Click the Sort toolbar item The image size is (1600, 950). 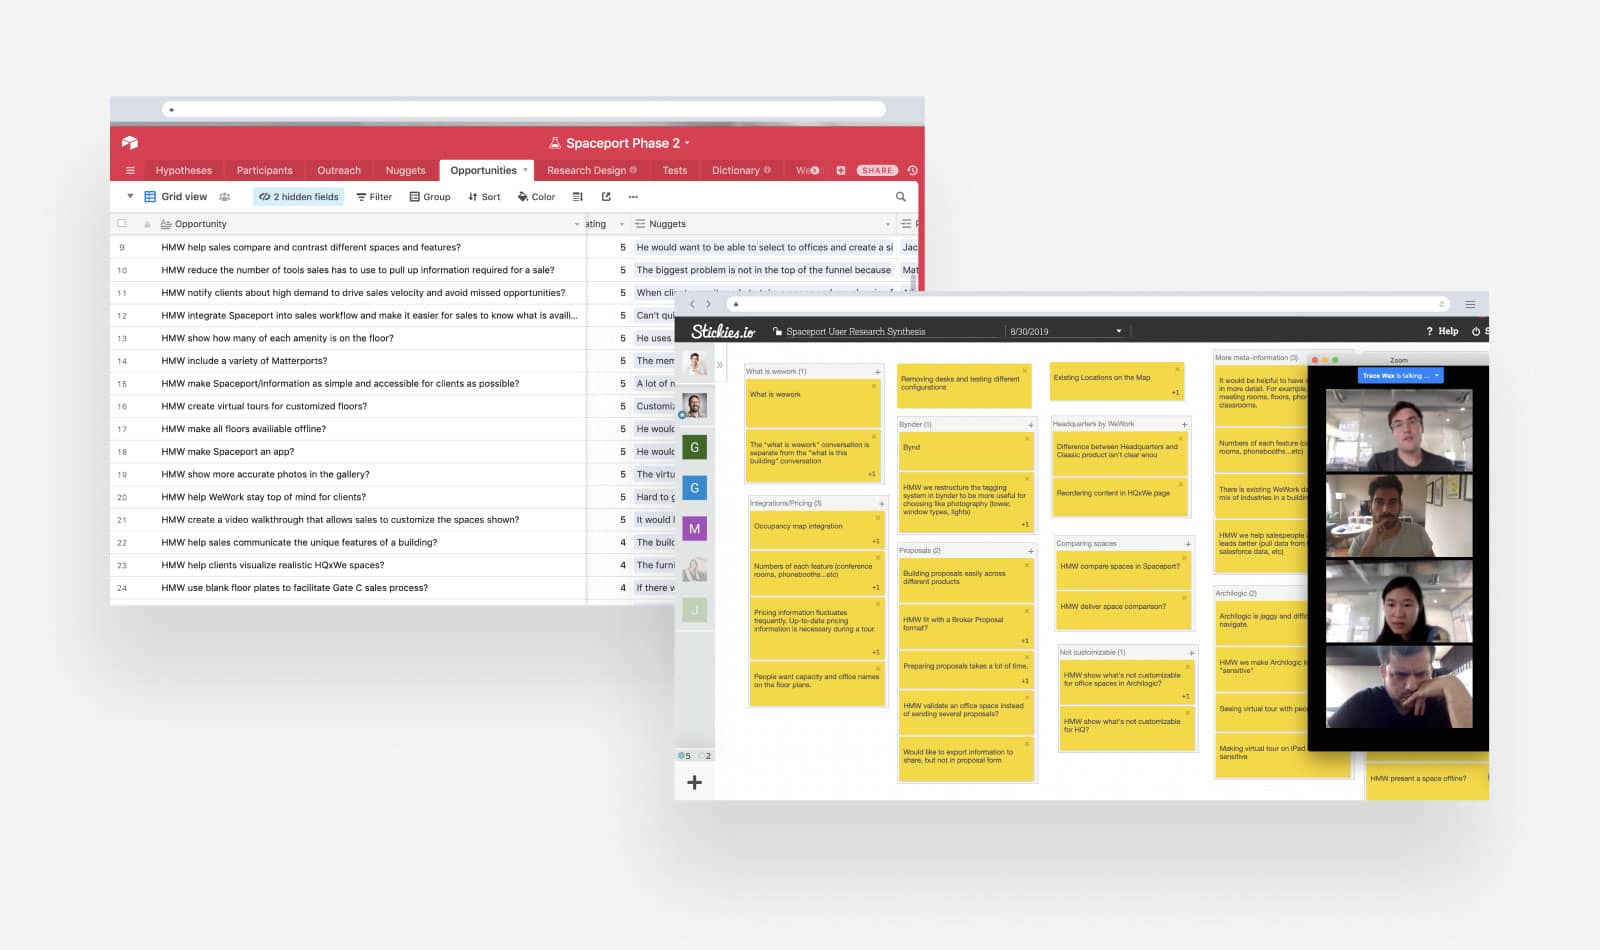pos(484,197)
